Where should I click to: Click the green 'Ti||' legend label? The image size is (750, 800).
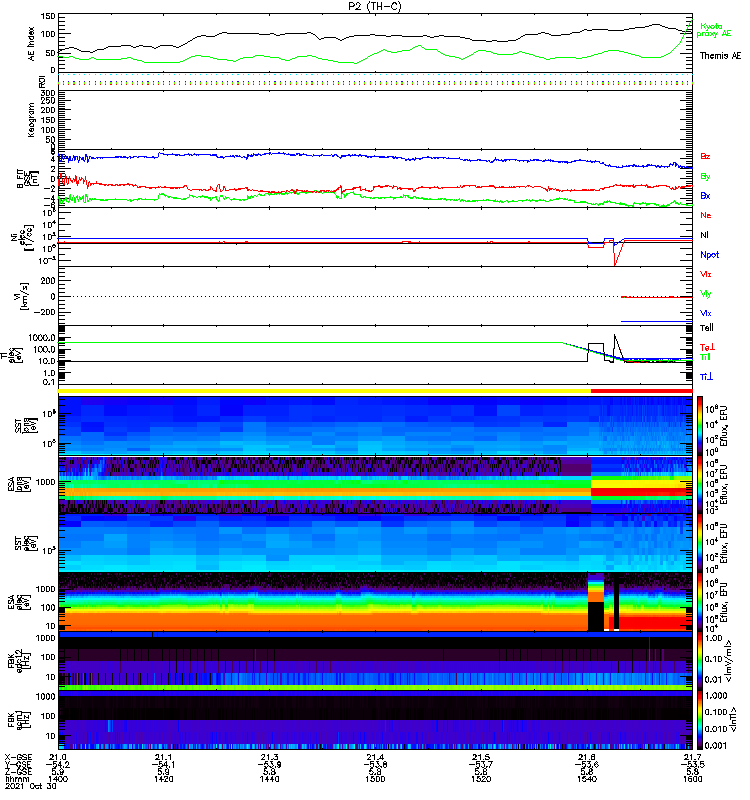pyautogui.click(x=705, y=357)
